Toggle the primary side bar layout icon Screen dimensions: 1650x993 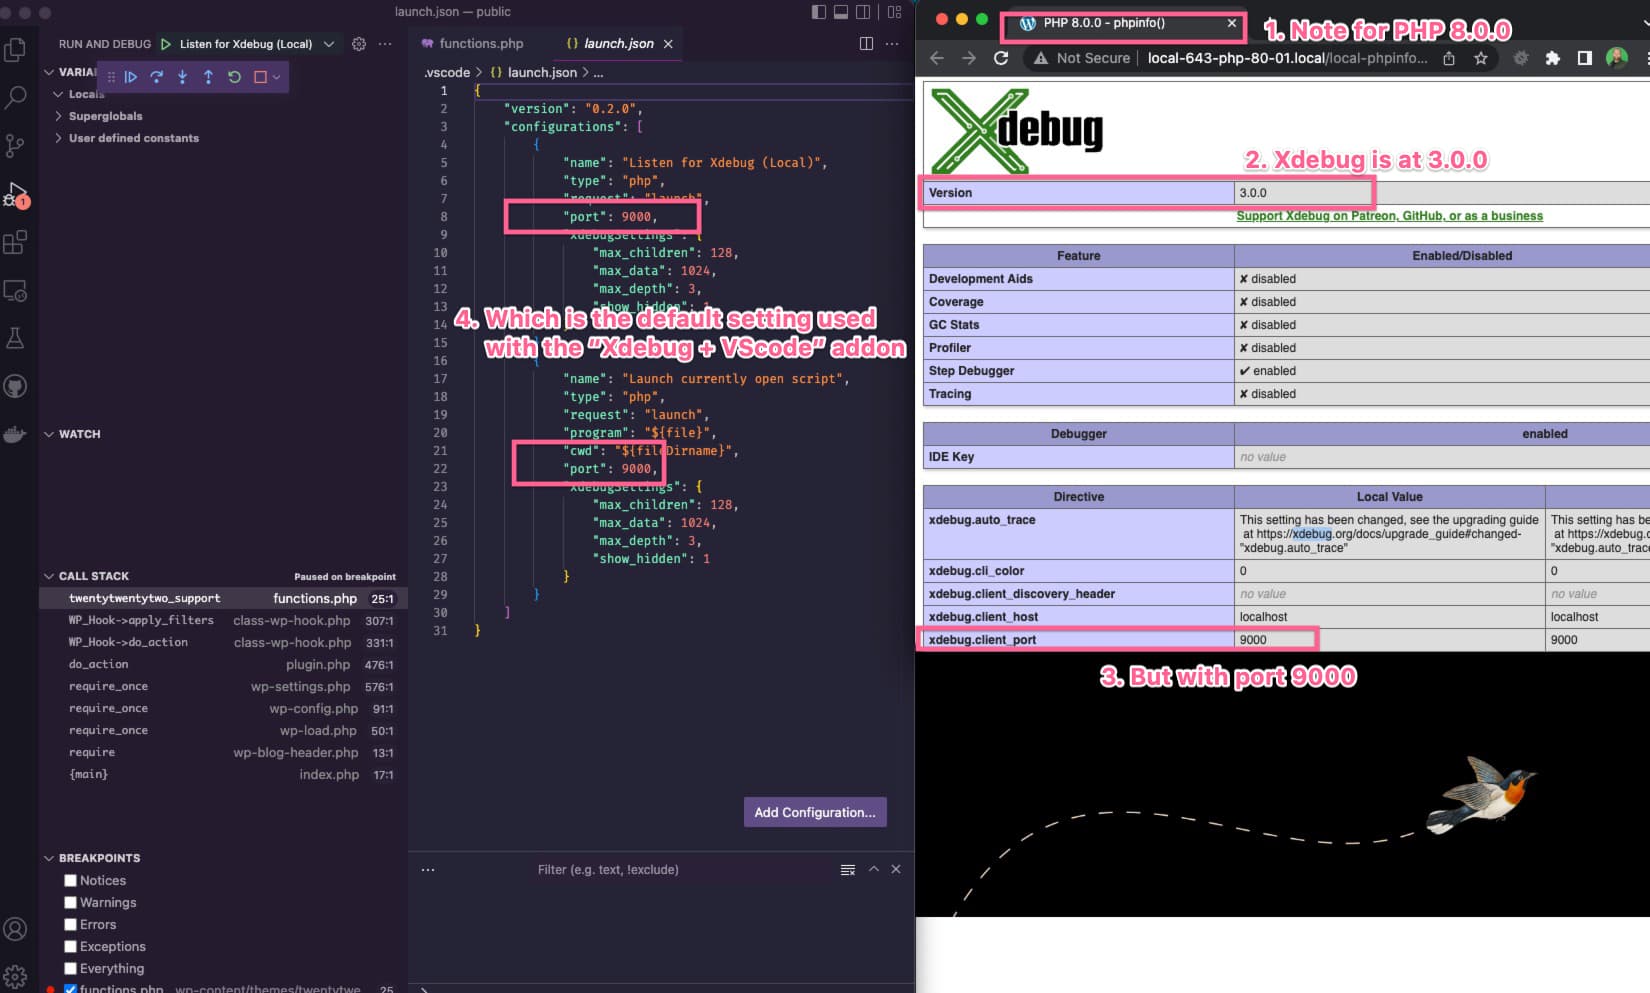819,12
